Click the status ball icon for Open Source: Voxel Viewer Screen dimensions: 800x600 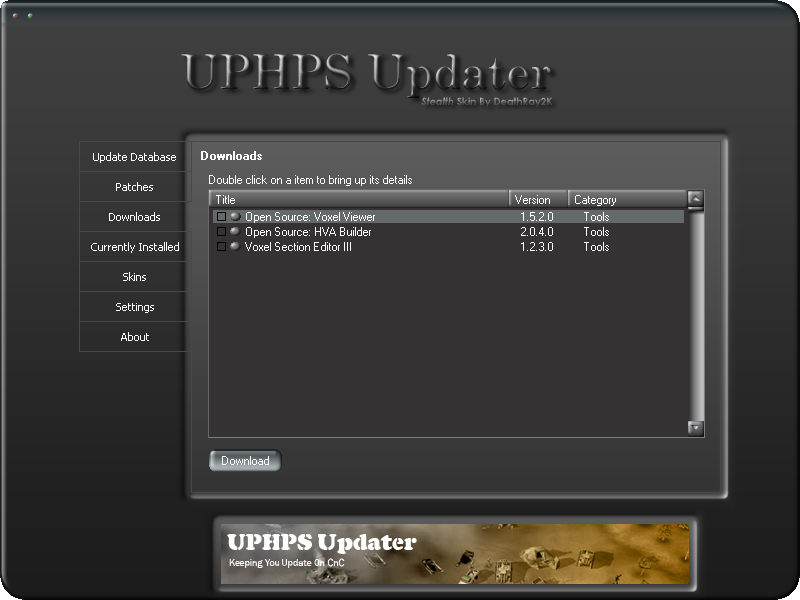coord(235,216)
